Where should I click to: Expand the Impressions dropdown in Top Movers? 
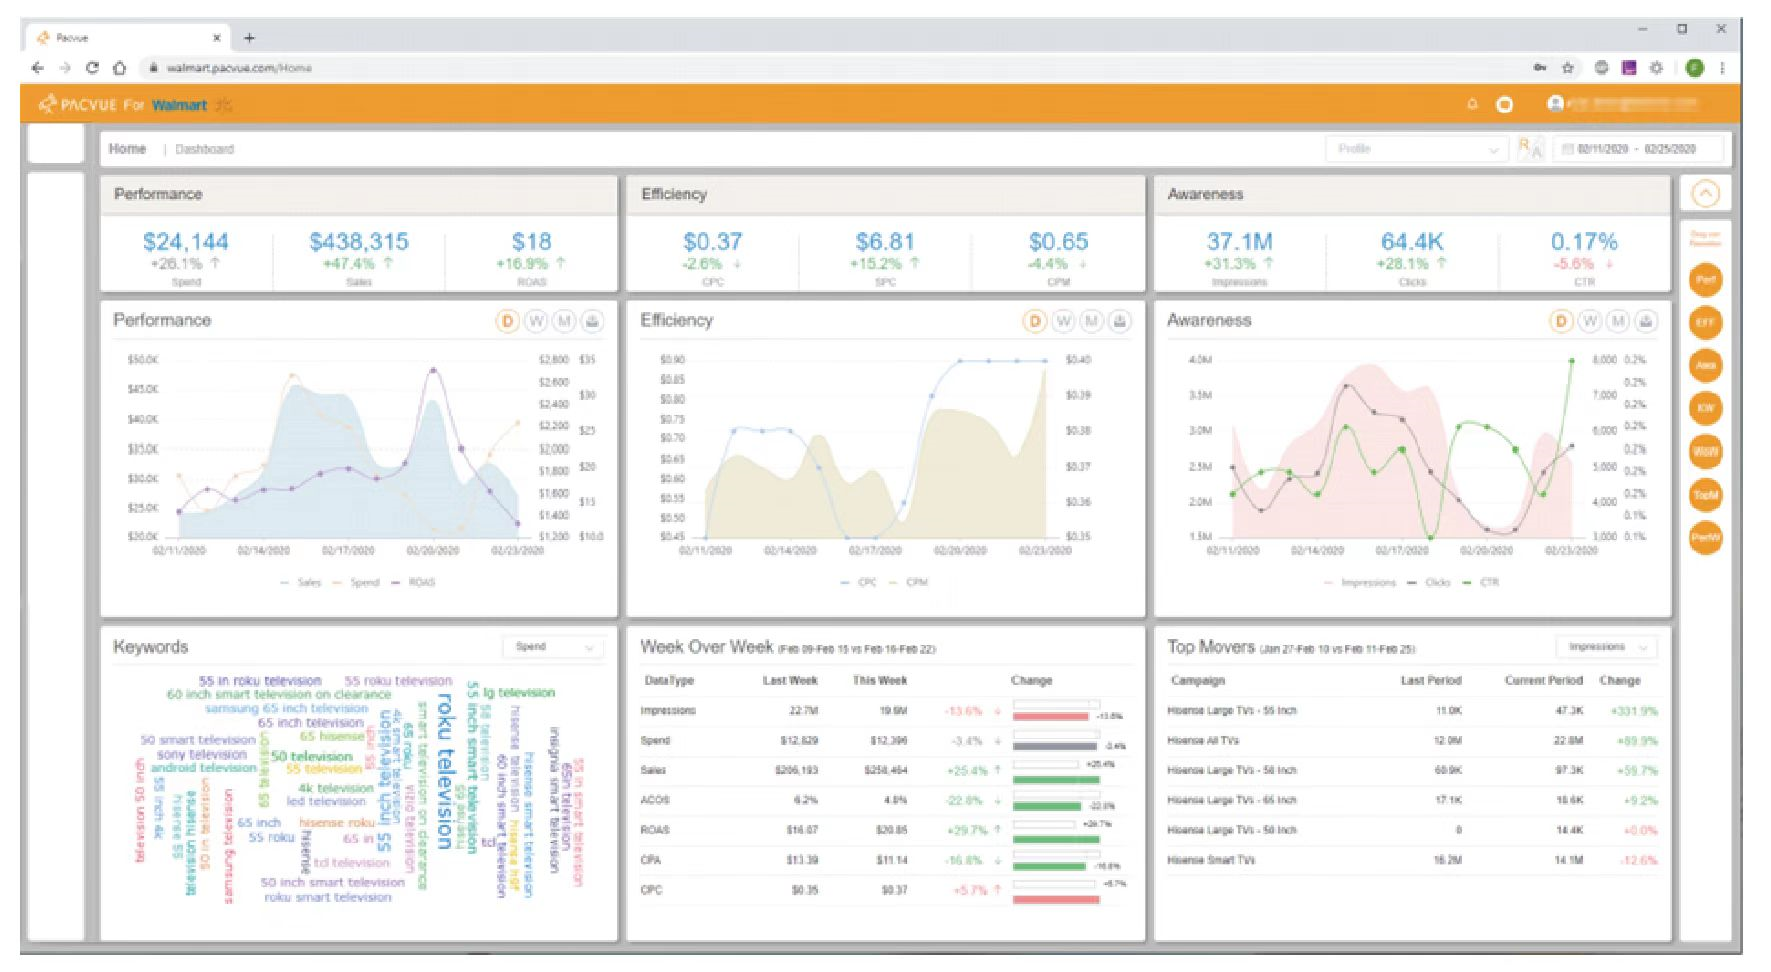click(1607, 647)
